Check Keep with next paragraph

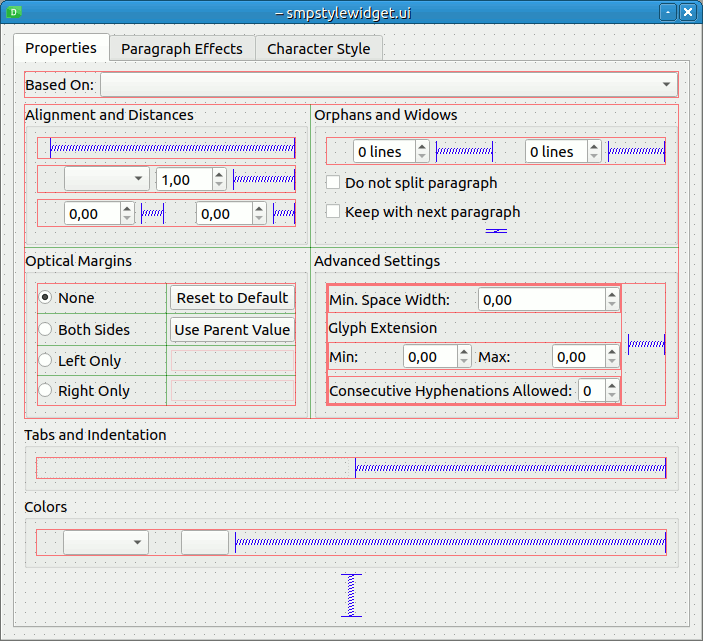point(334,212)
